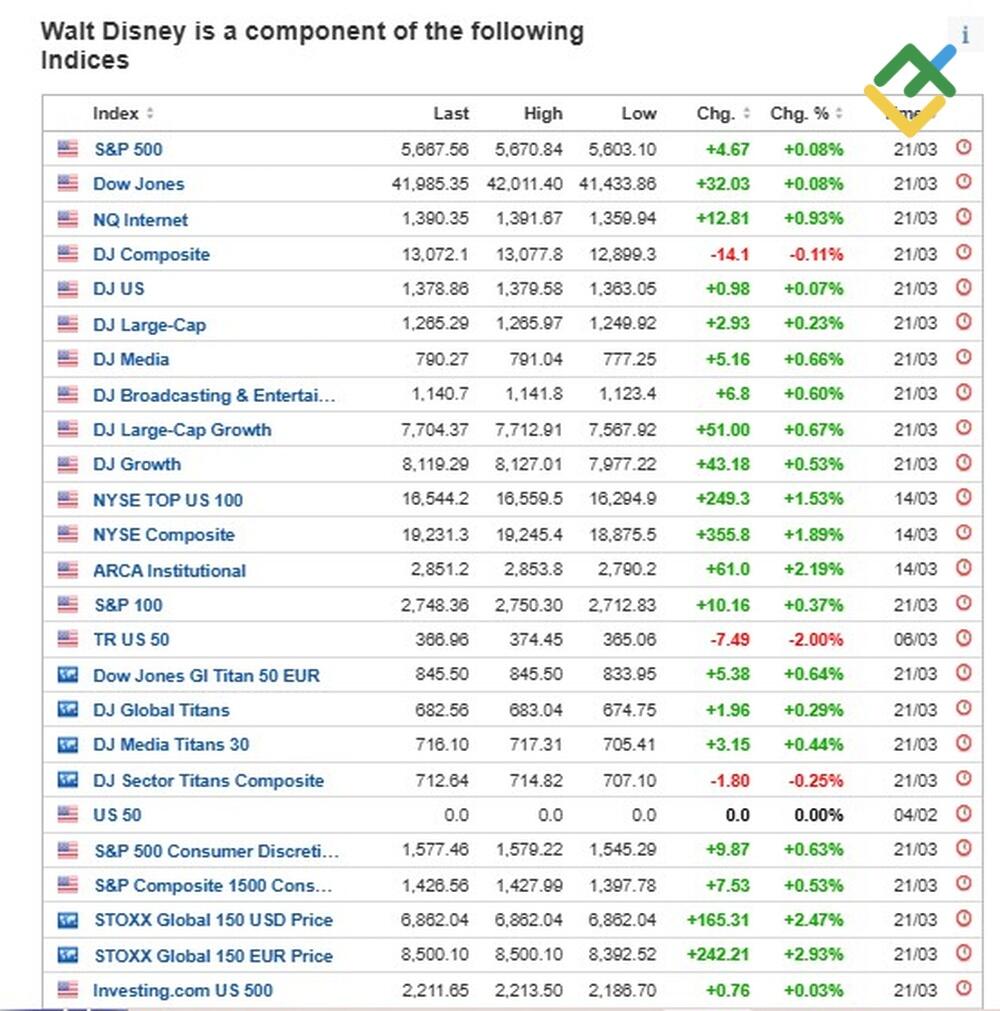Open the DJ US index link
The image size is (1000, 1011).
(x=119, y=288)
